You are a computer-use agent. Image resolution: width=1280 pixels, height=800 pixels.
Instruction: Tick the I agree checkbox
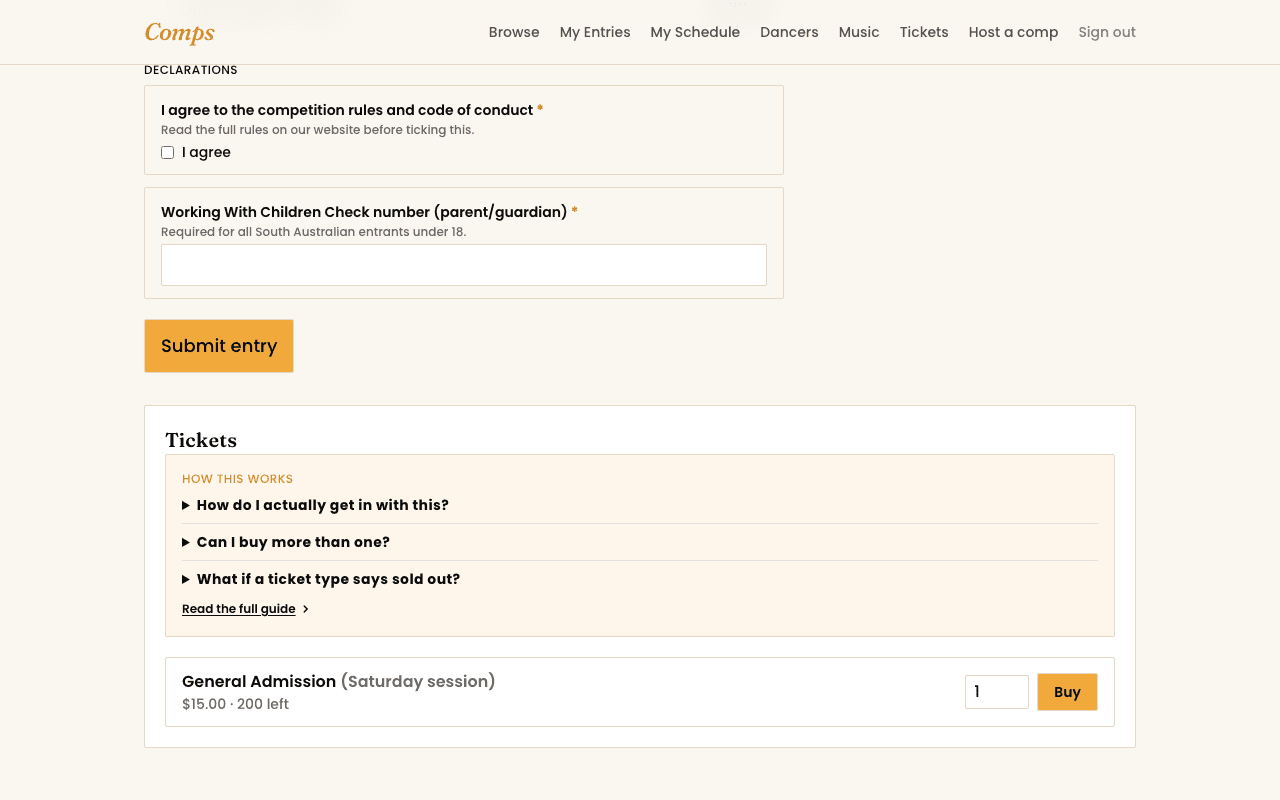tap(168, 153)
